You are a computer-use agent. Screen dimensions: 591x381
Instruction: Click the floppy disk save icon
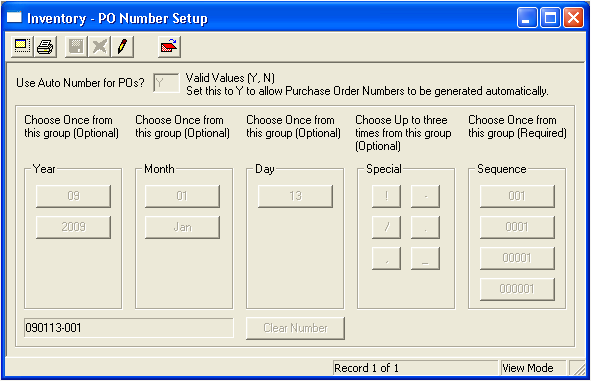pyautogui.click(x=76, y=47)
